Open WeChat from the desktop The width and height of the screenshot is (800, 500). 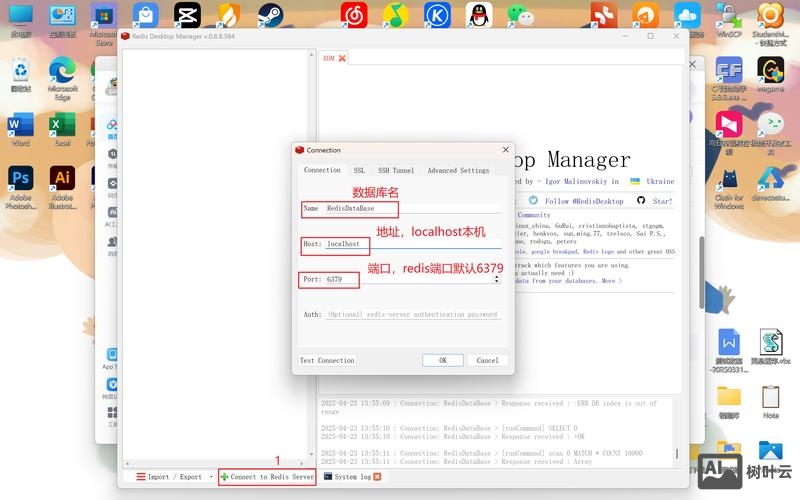click(521, 15)
